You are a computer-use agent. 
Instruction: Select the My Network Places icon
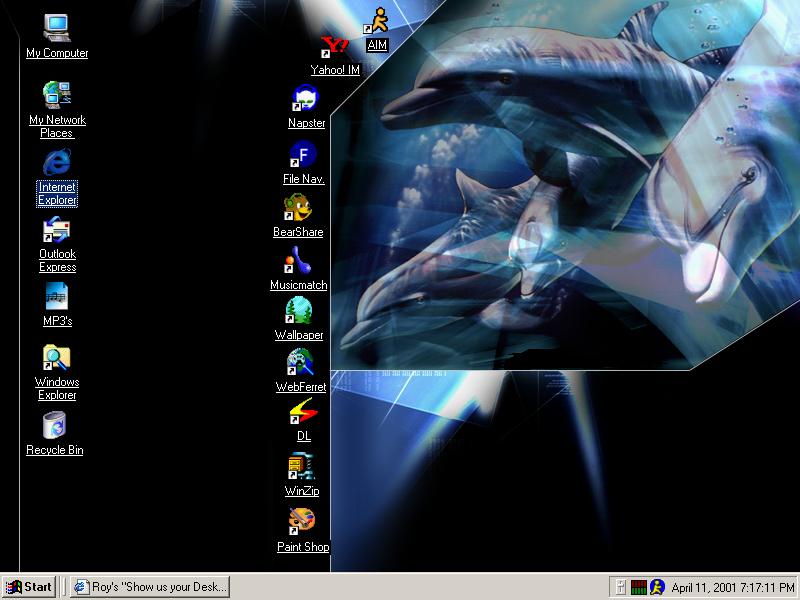57,95
